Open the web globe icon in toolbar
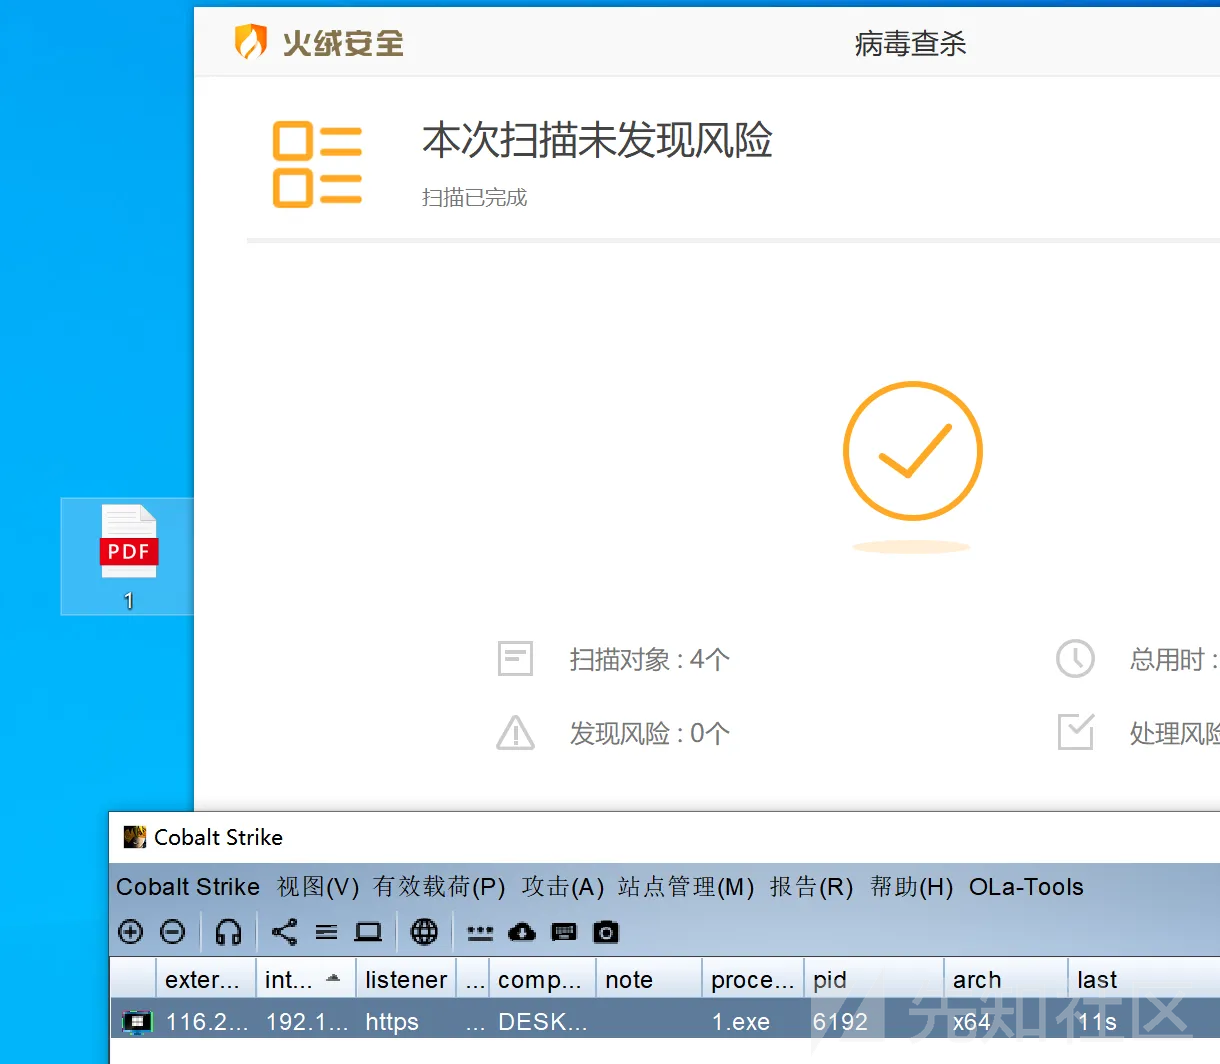This screenshot has height=1064, width=1220. click(x=424, y=932)
